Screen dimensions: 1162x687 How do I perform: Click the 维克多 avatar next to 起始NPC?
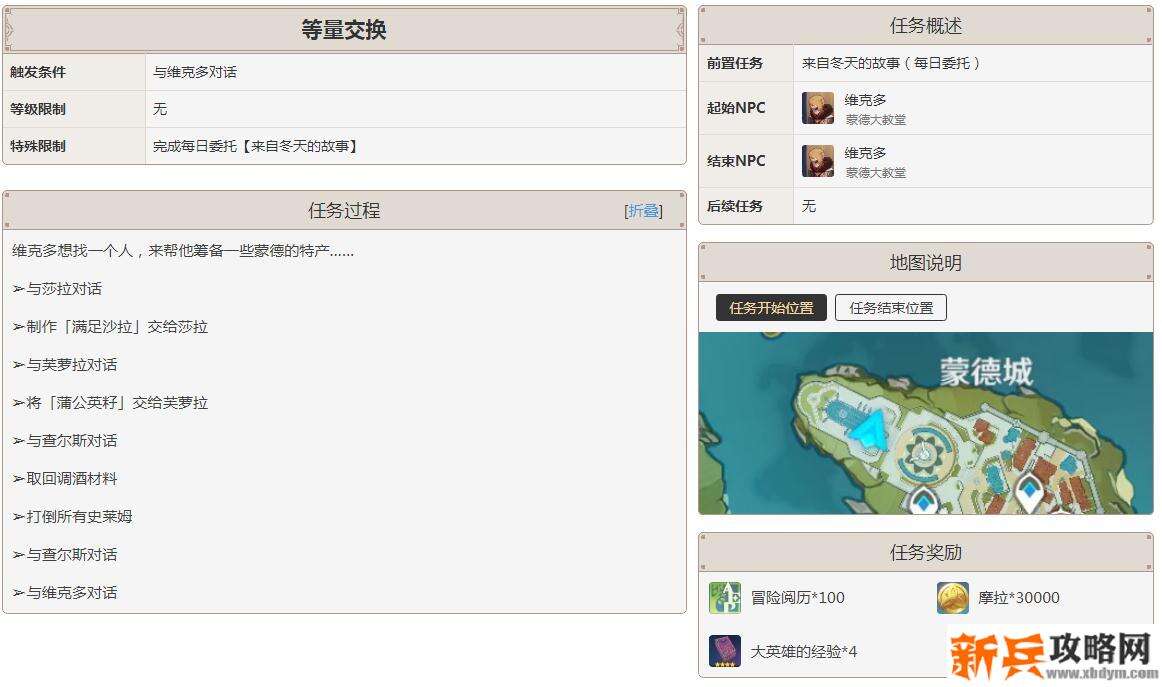816,109
